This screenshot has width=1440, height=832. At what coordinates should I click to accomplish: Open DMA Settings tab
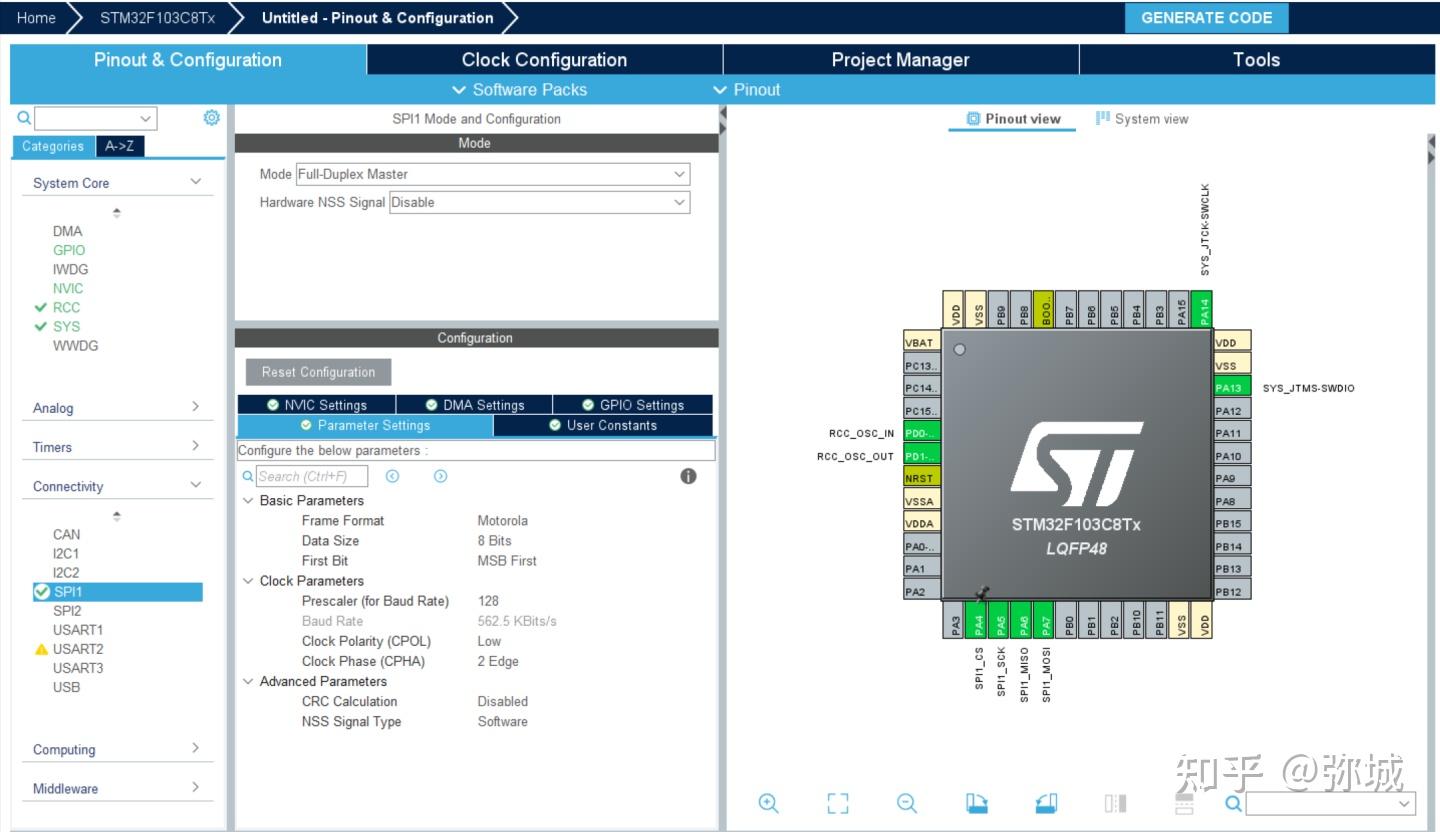point(474,405)
